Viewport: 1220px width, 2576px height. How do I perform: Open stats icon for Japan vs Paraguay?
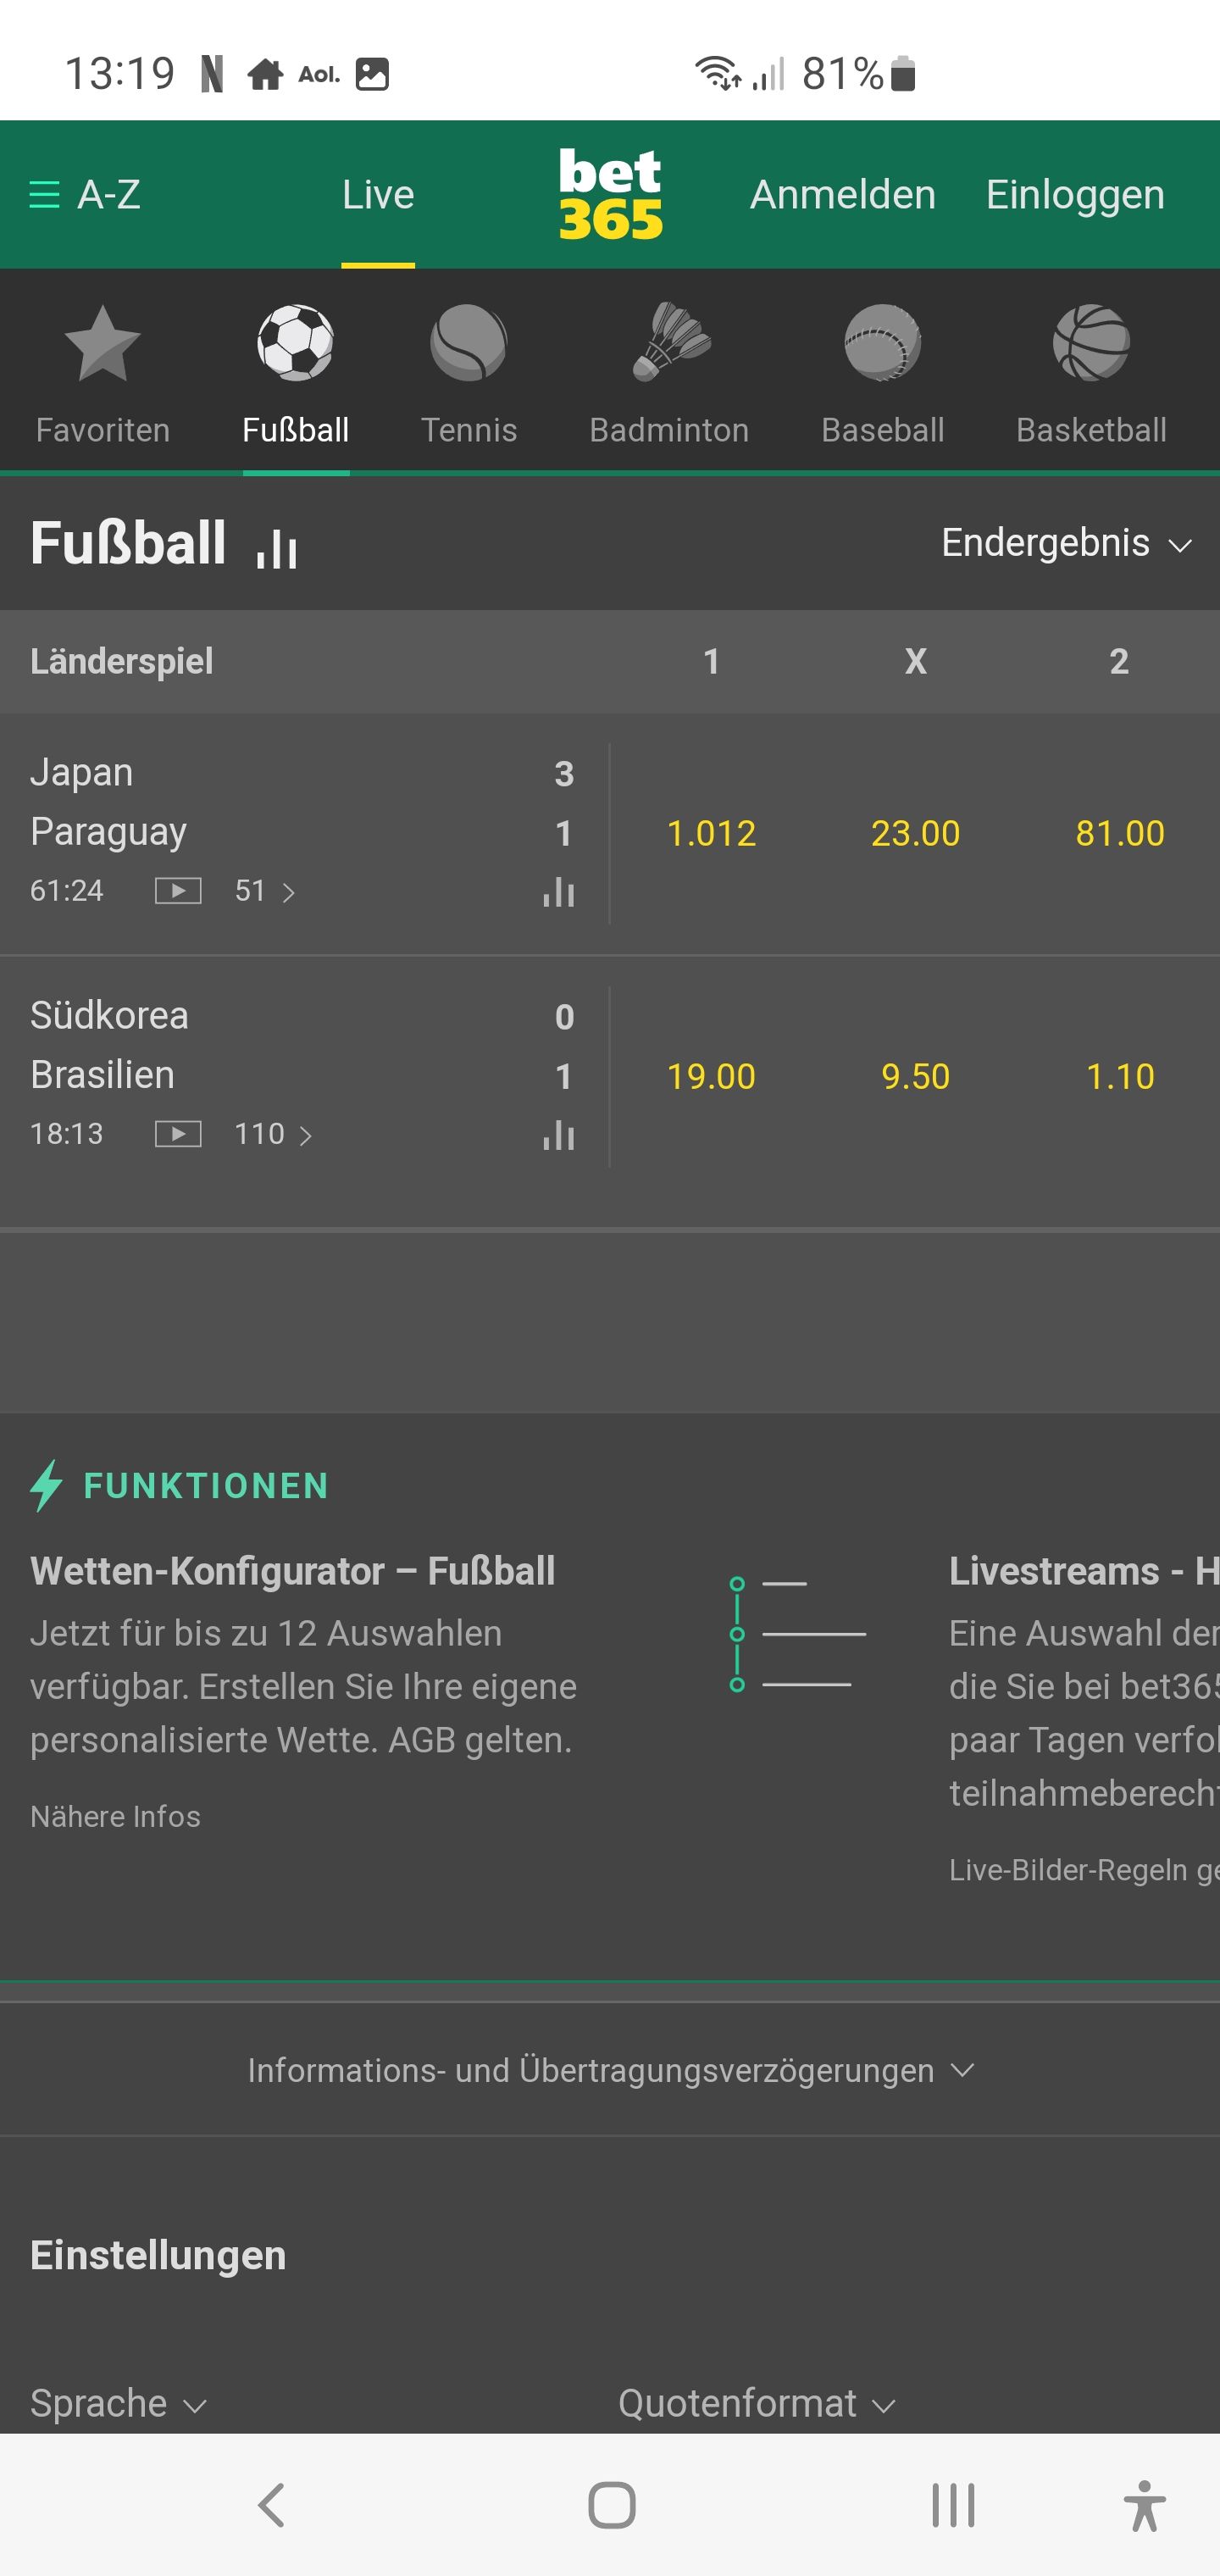558,891
